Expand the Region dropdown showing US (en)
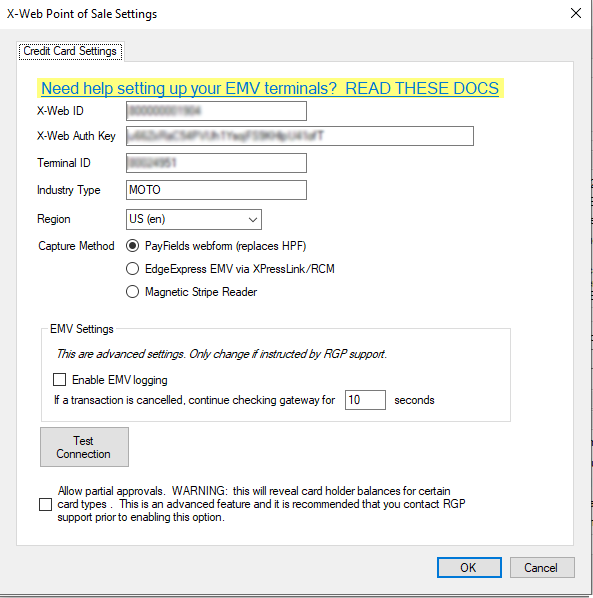 pyautogui.click(x=194, y=219)
